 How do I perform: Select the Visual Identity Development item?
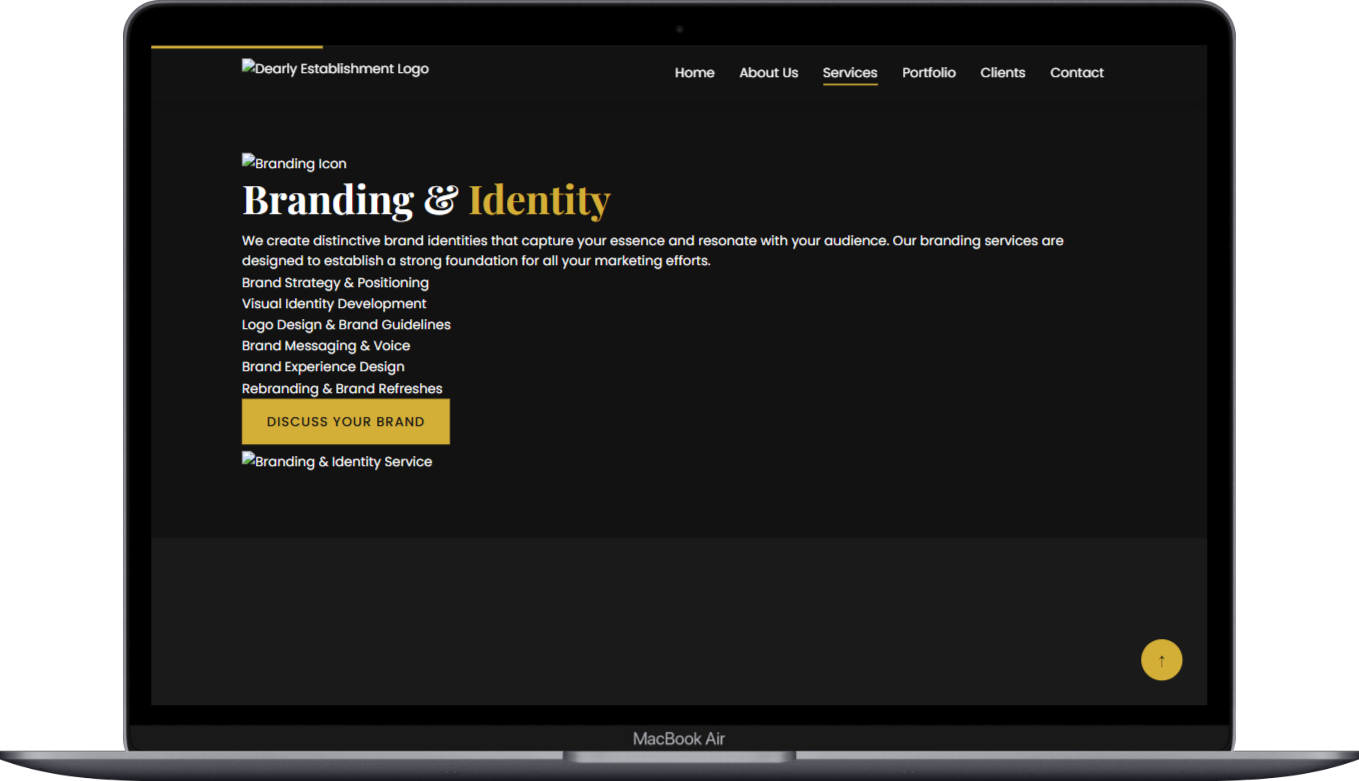tap(334, 304)
